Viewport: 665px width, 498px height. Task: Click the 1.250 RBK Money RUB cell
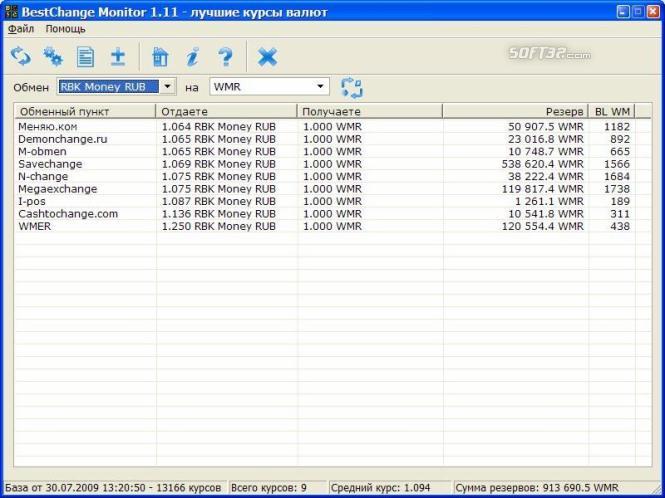coord(219,226)
